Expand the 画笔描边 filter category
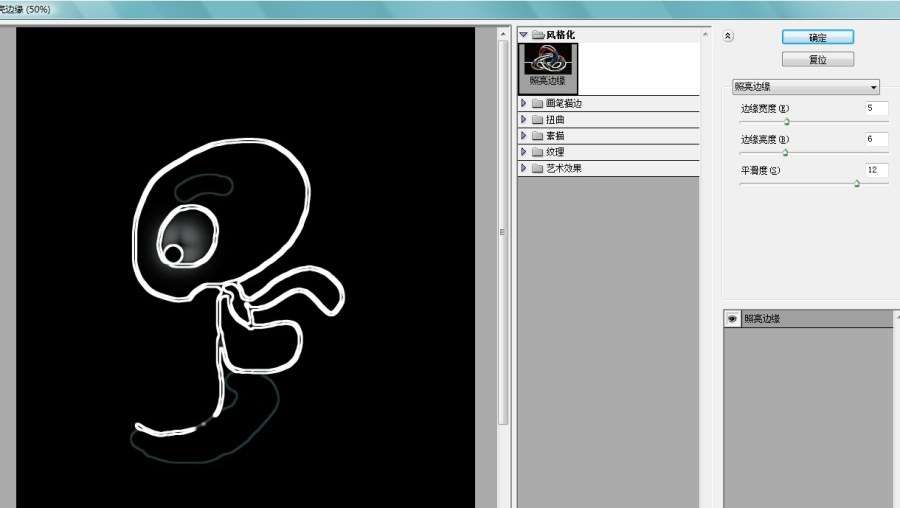Image resolution: width=900 pixels, height=508 pixels. point(523,103)
